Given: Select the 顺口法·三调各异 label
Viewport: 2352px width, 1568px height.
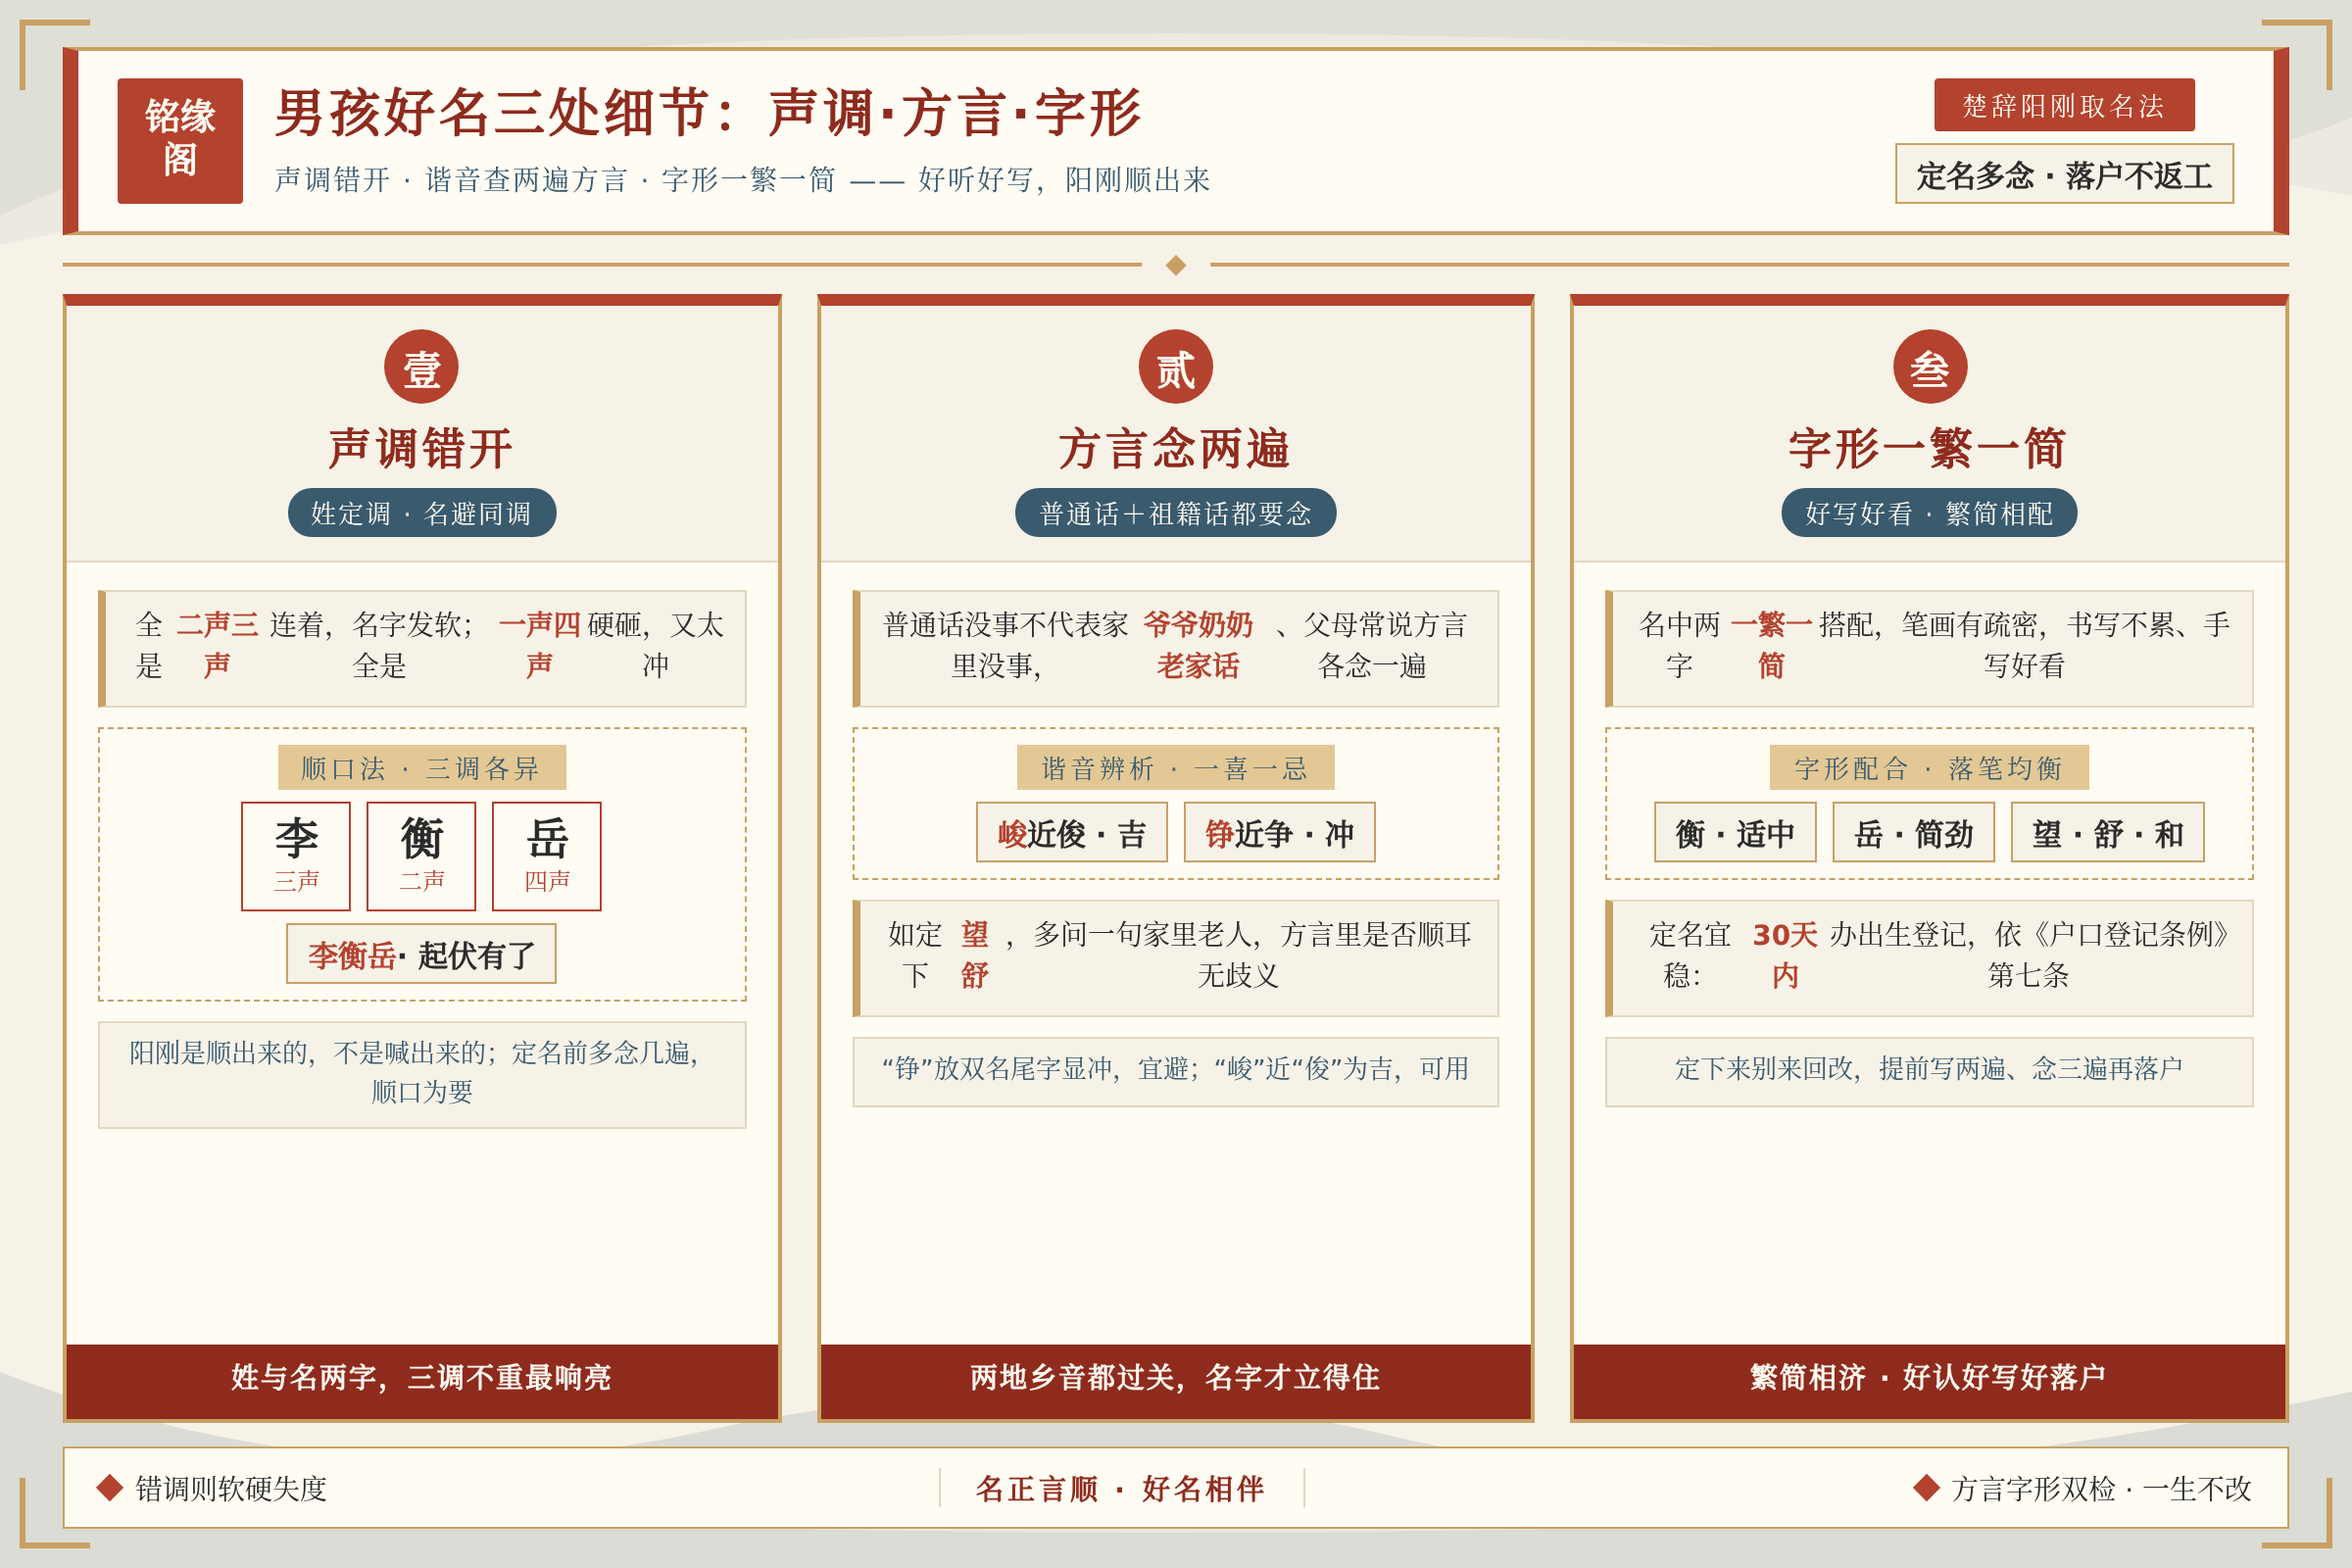Looking at the screenshot, I should click(422, 768).
